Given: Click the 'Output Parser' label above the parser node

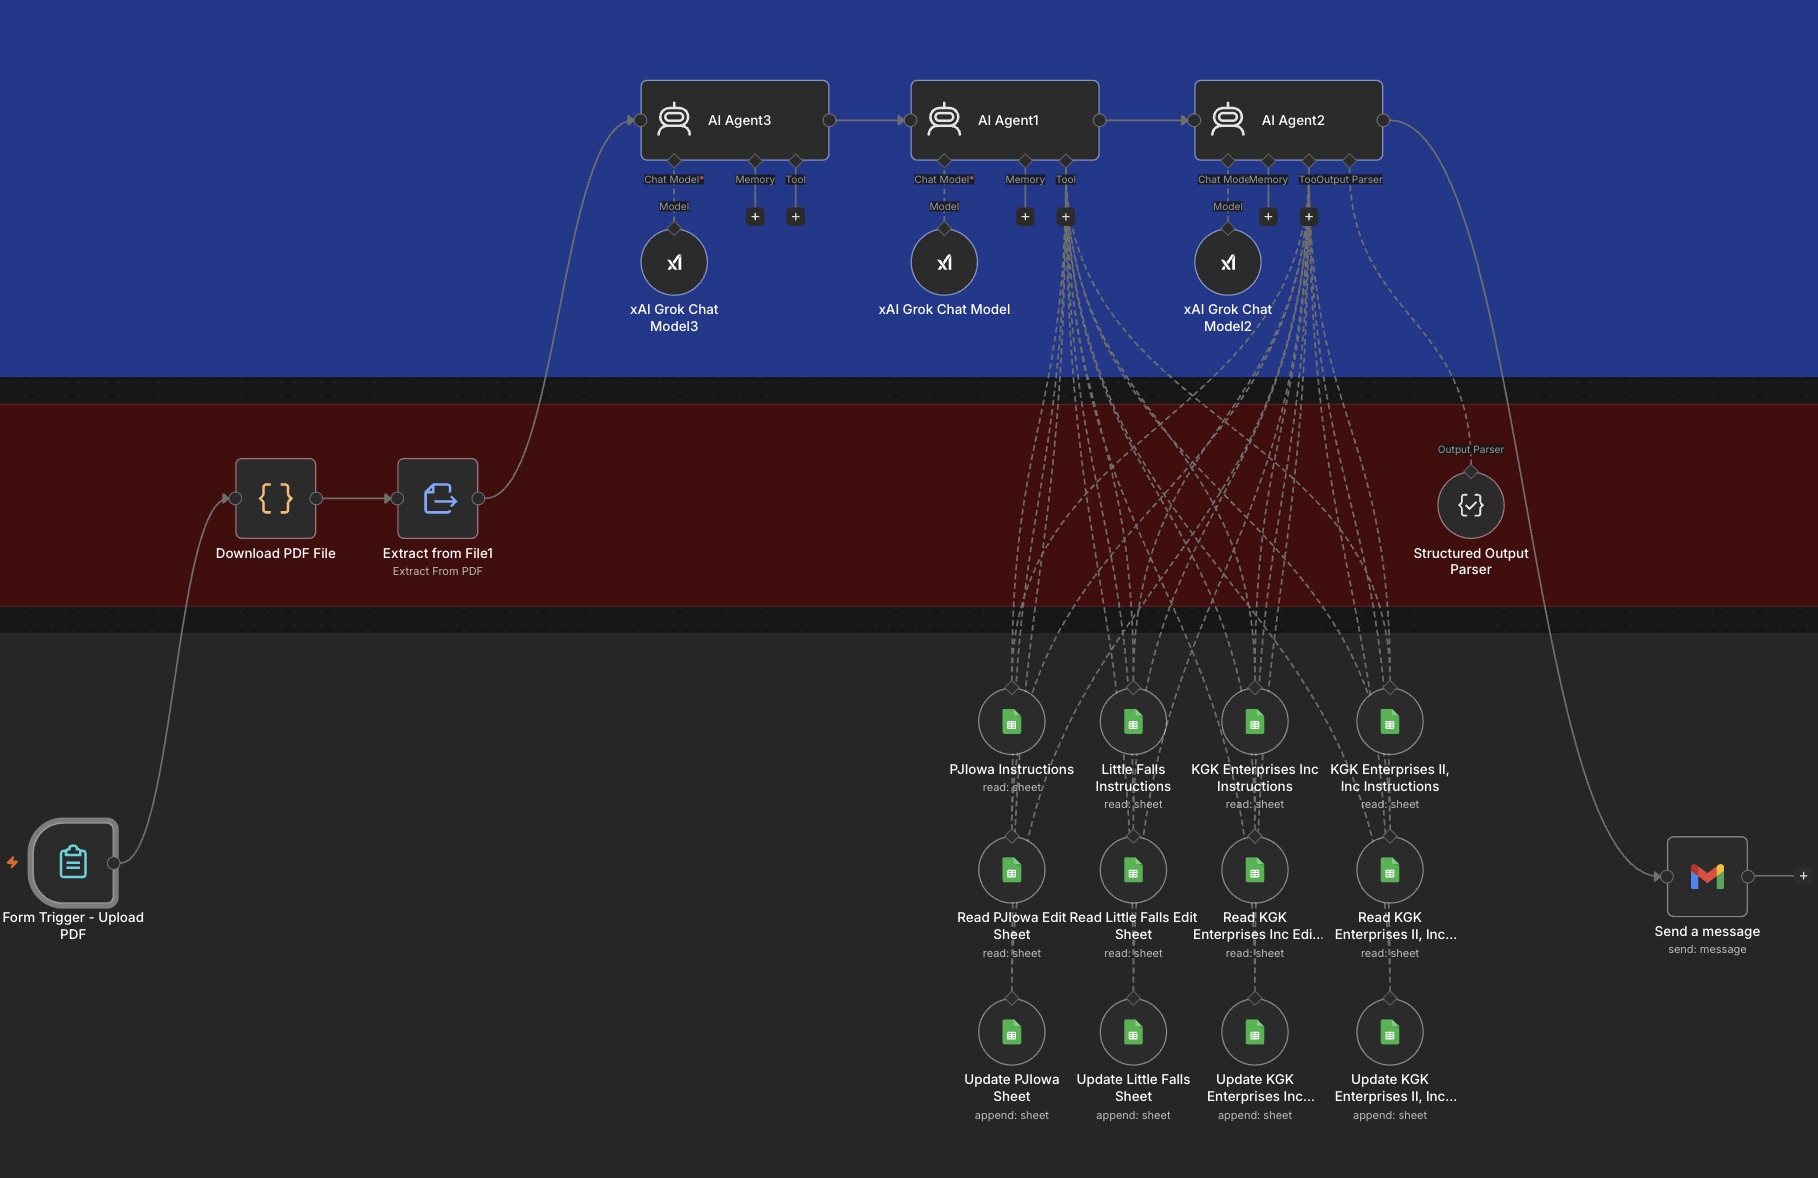Looking at the screenshot, I should tap(1470, 449).
